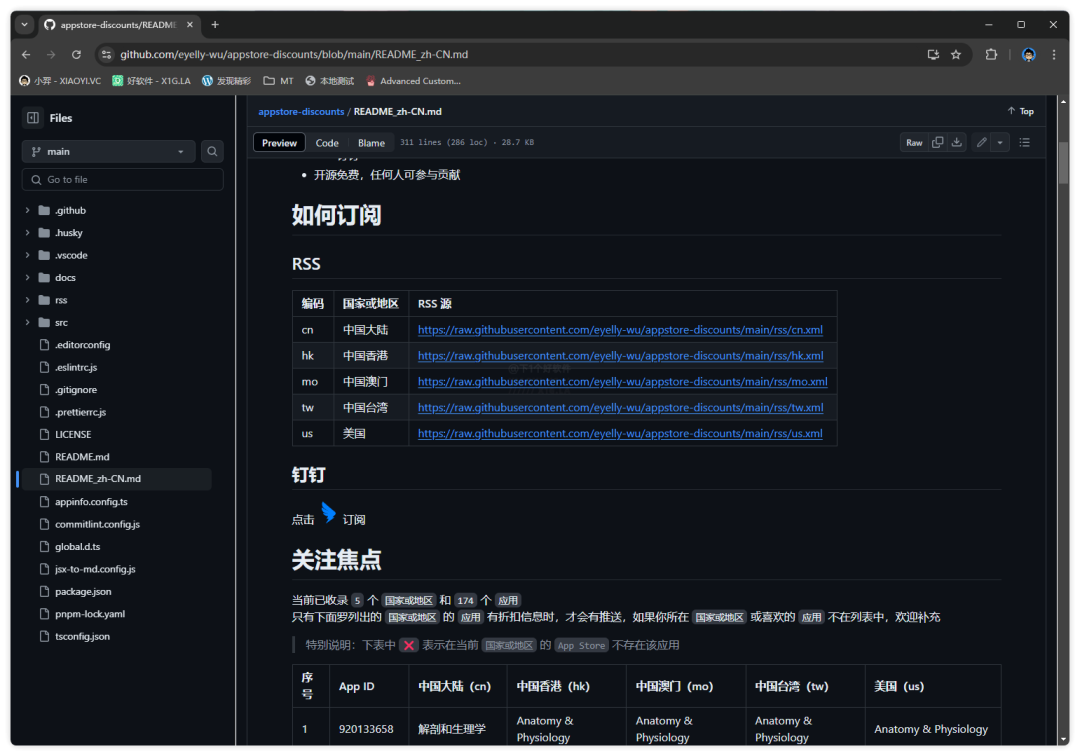
Task: Edit this file pencil icon
Action: (x=982, y=143)
